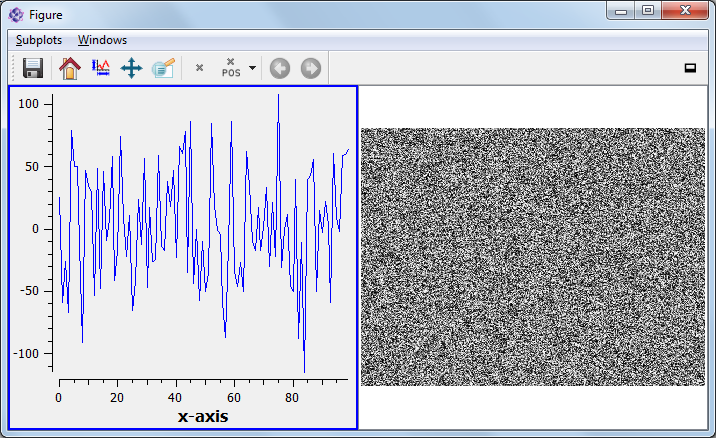Screen dimensions: 716x438
Task: Open the Subplots menu
Action: pos(39,40)
